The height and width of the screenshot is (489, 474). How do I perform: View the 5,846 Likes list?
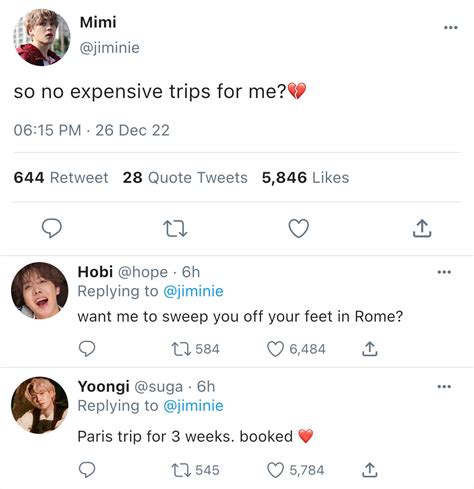305,177
